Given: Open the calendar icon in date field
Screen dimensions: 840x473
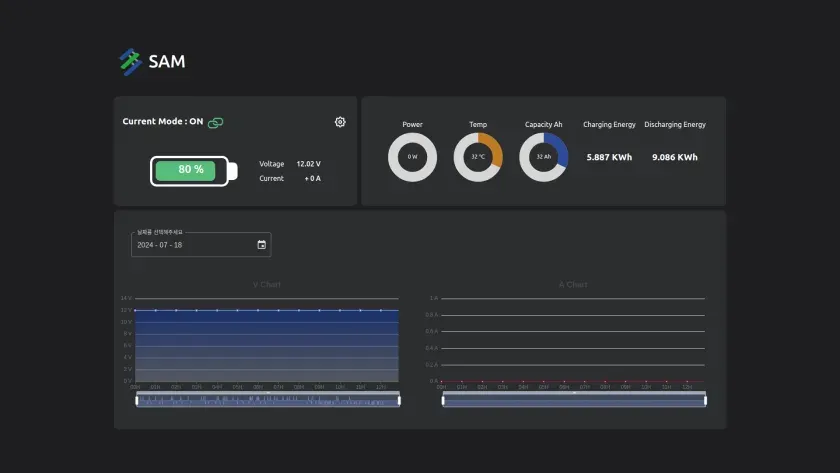Looking at the screenshot, I should tap(261, 245).
